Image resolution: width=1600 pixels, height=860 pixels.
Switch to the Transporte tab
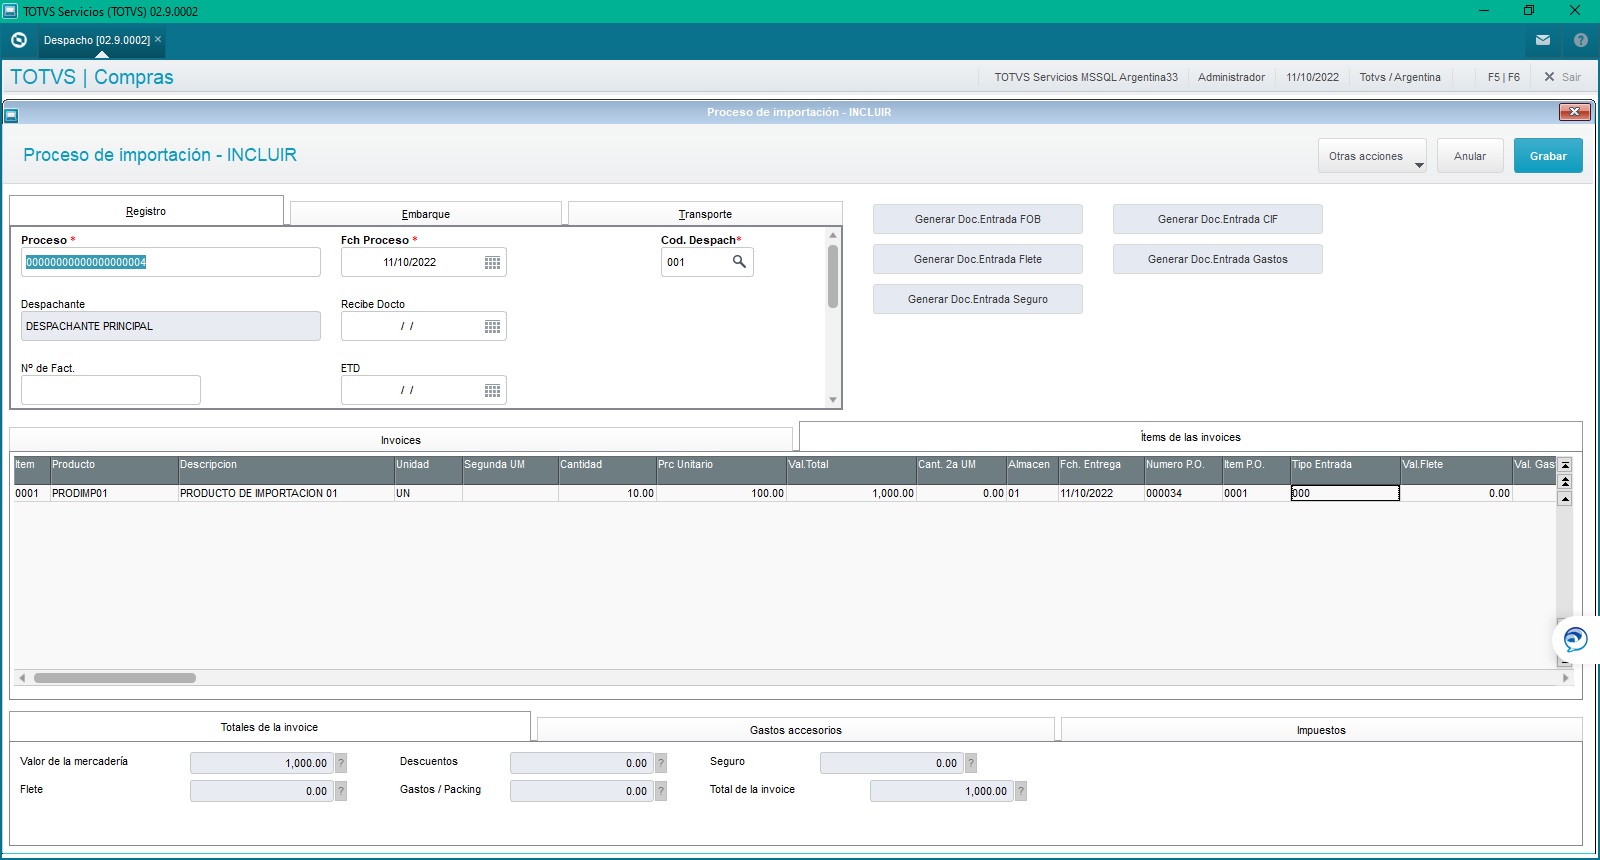(x=705, y=214)
